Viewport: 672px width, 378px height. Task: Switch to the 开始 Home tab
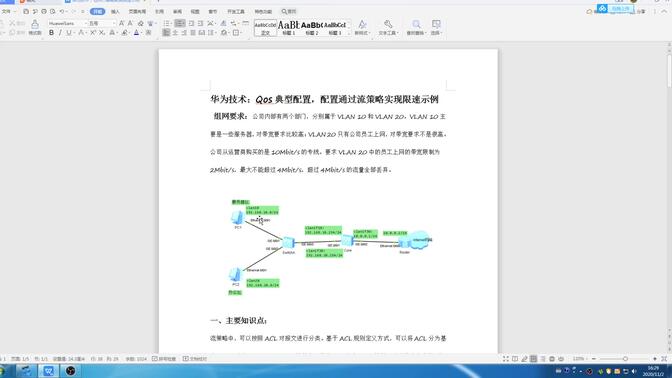98,12
